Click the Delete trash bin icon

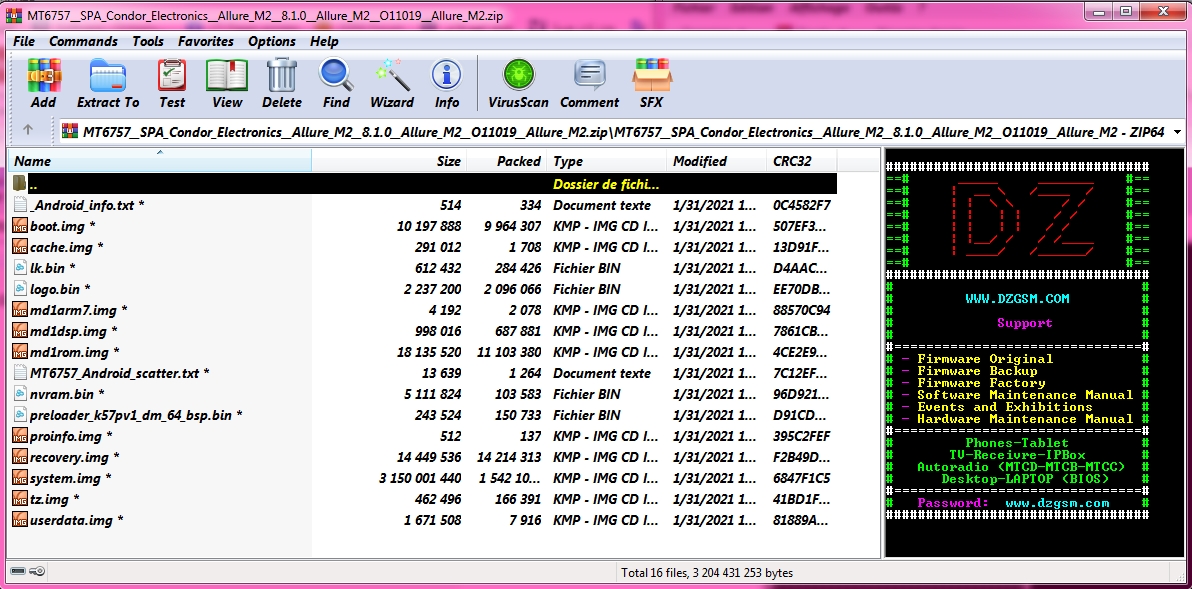(x=282, y=83)
